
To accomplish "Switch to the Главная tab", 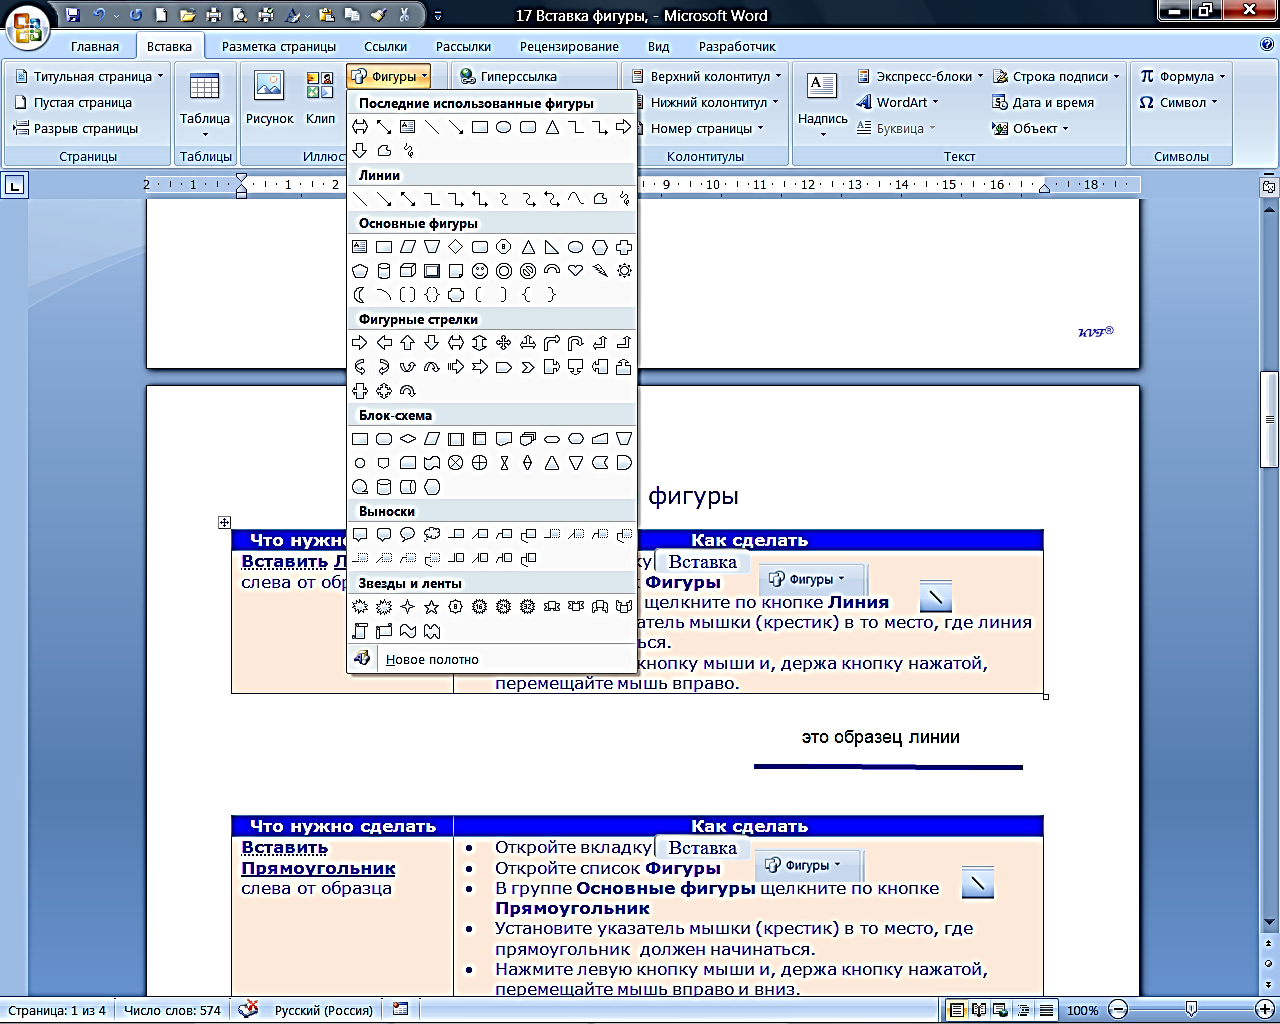I will tap(95, 46).
